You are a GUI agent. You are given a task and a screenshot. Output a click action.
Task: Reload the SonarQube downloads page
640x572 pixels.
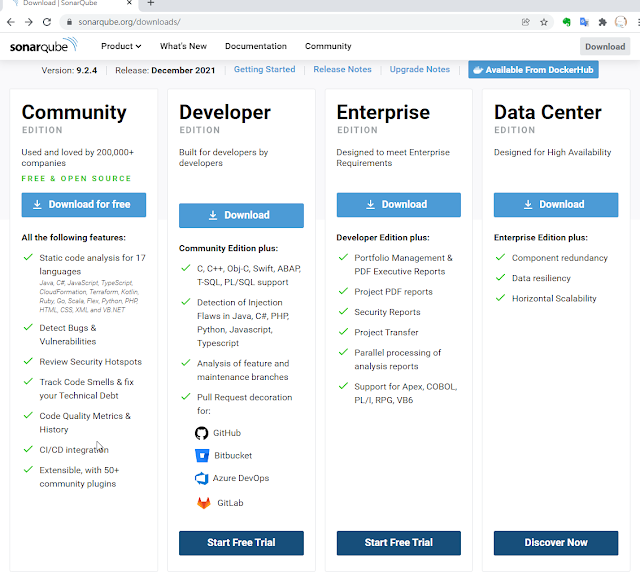tap(47, 22)
